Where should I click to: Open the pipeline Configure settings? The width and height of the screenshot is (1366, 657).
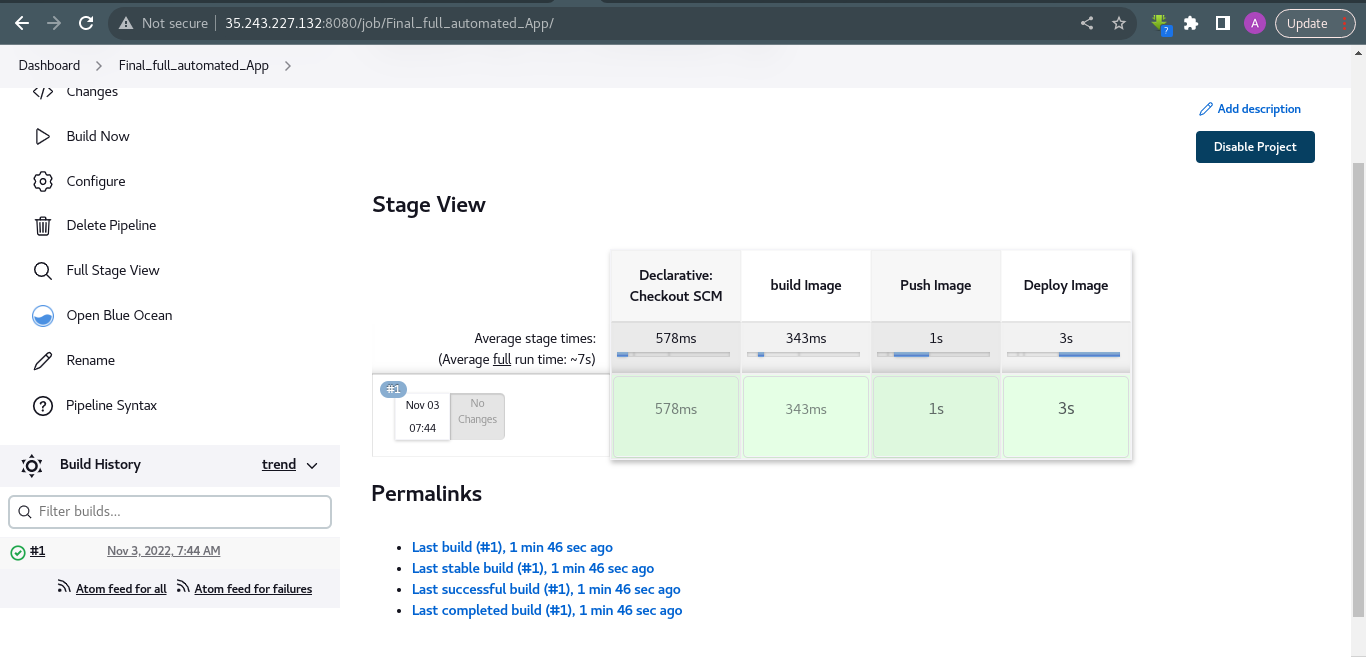click(95, 181)
